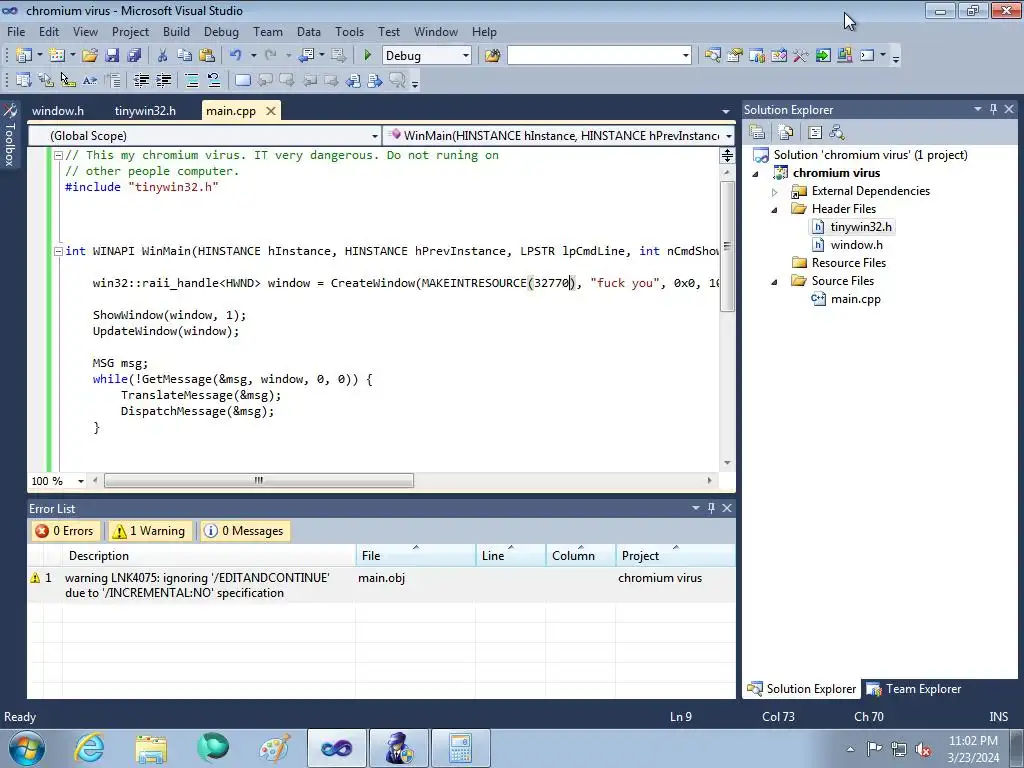Select the LNK4075 warning row
Screen dimensions: 1024x768
coord(381,585)
